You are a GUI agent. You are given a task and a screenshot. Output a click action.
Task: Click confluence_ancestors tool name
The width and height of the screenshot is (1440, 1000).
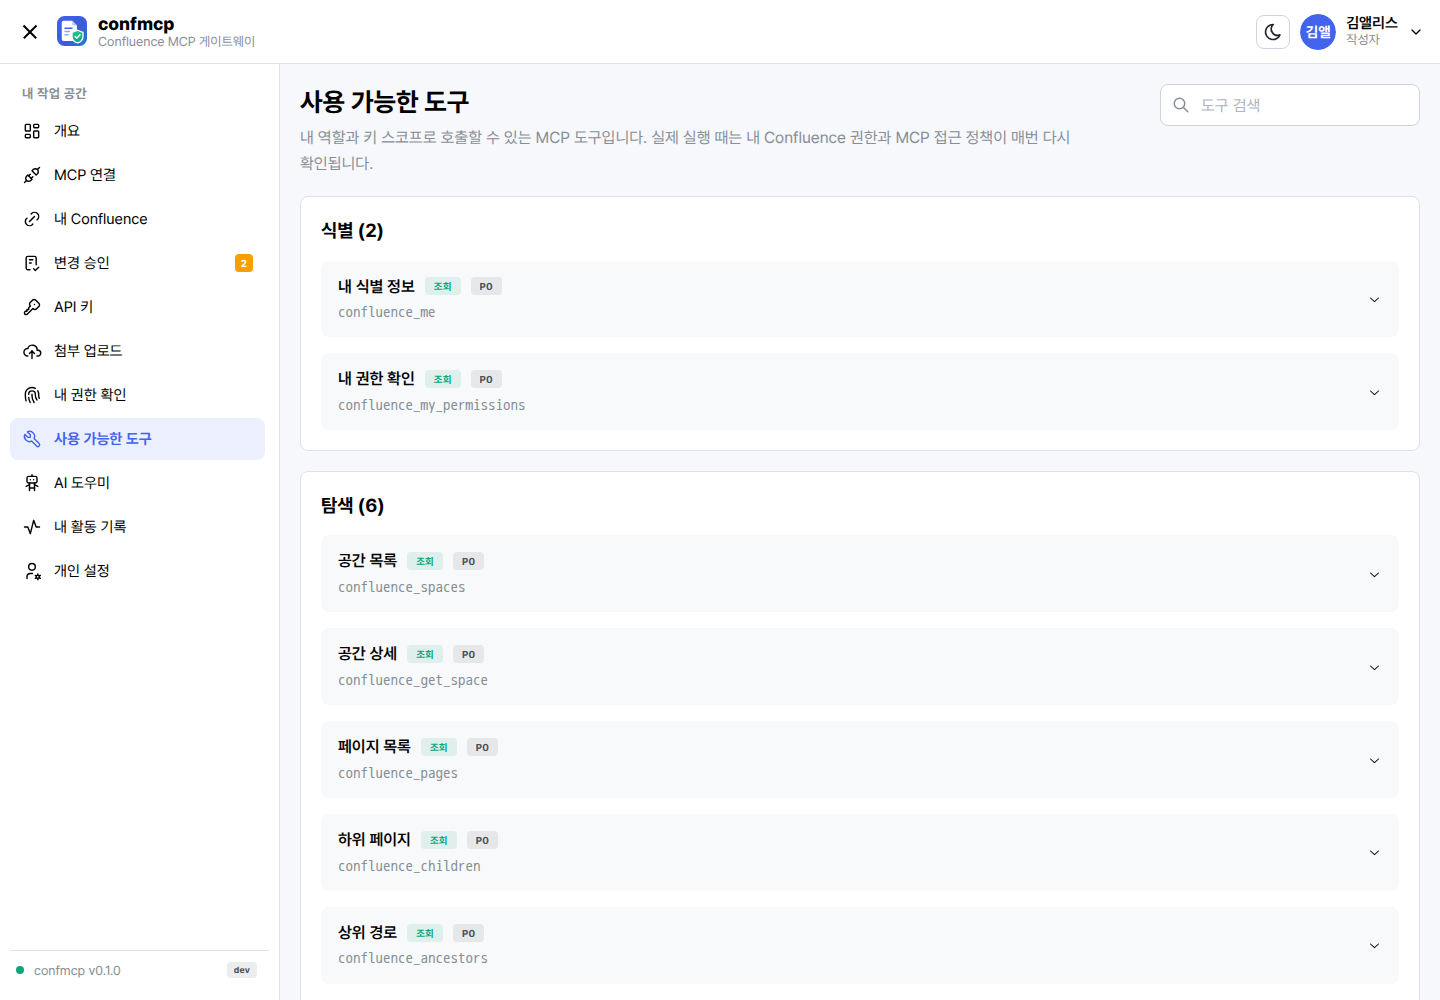(x=413, y=958)
